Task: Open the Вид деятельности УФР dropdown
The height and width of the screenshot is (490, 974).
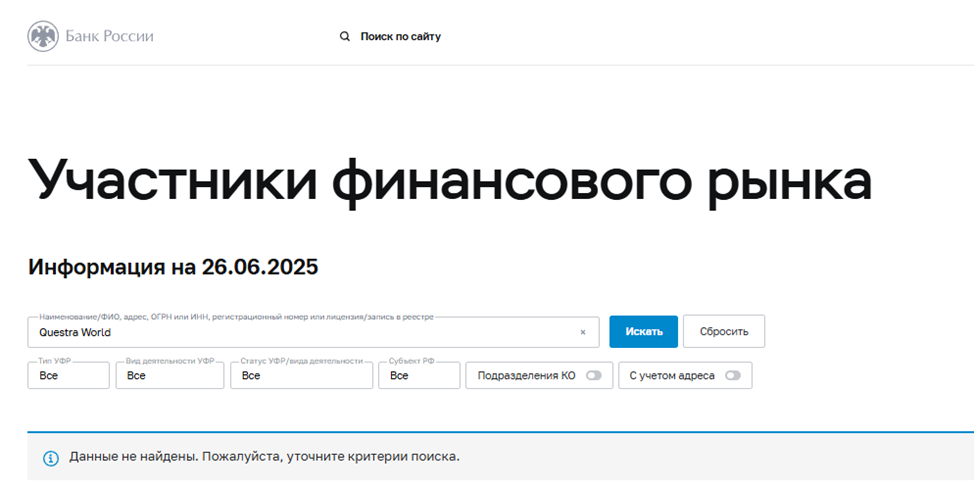Action: point(170,375)
